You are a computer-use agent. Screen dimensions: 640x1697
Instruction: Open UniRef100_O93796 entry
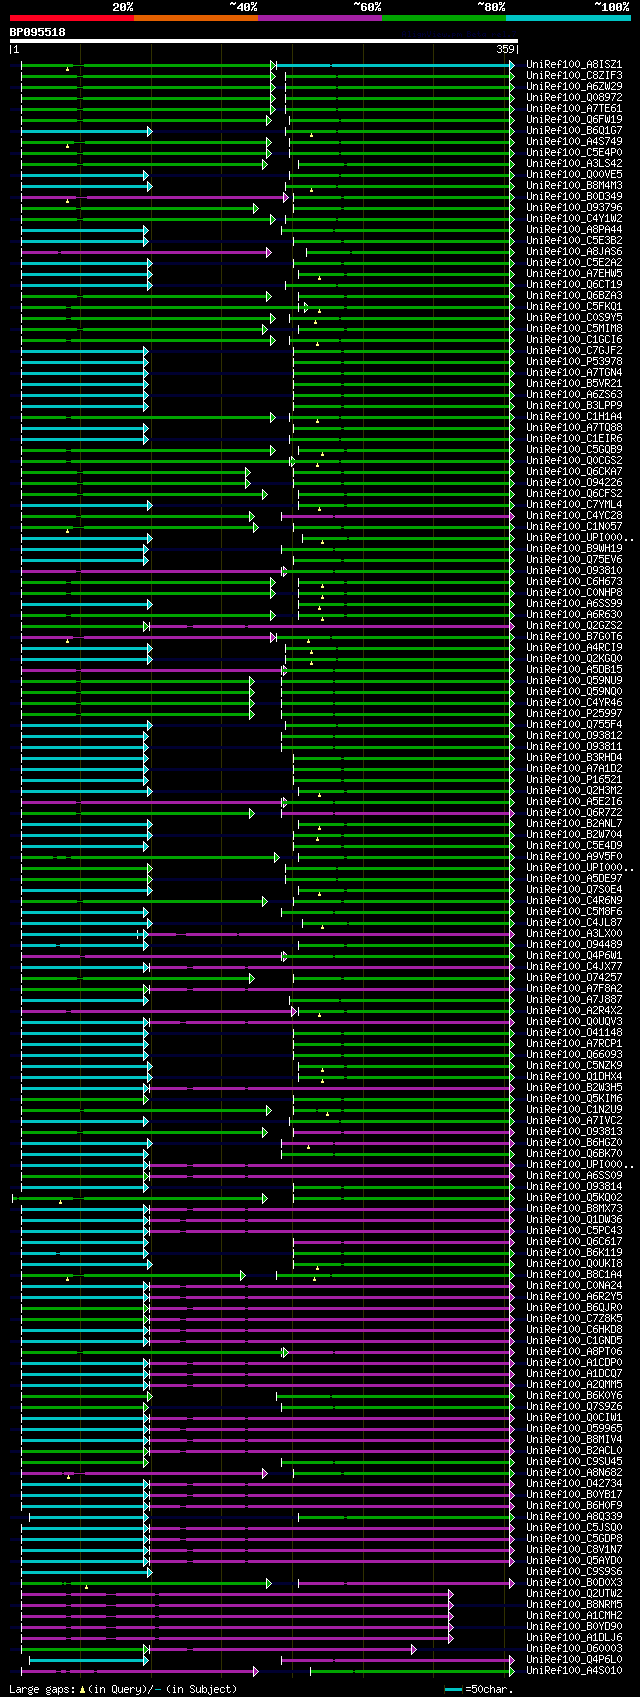[574, 207]
